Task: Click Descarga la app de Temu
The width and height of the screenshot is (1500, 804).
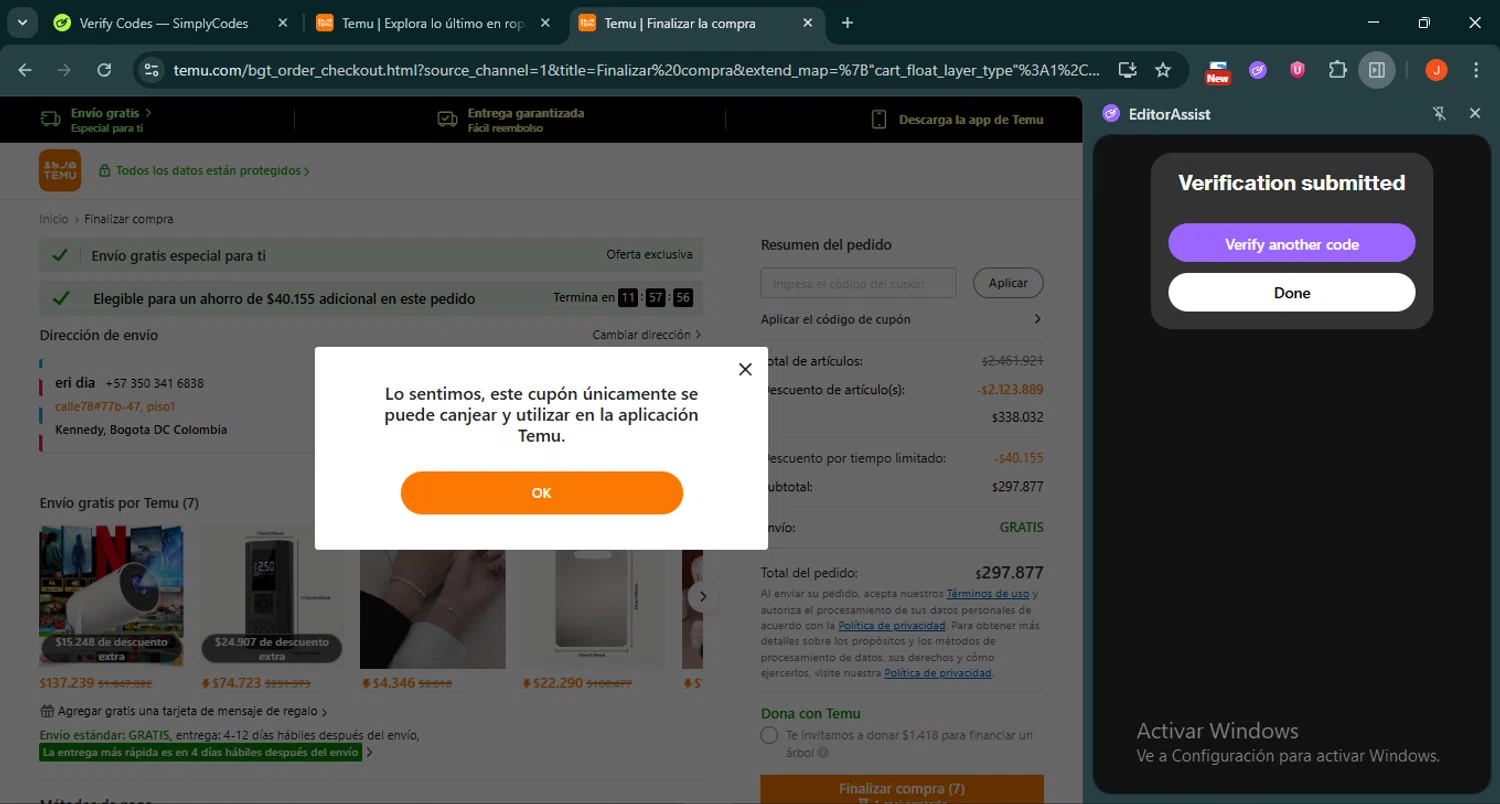Action: [x=957, y=120]
